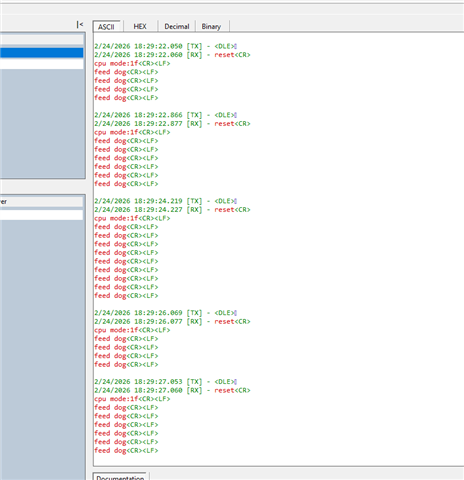Select timestamp 18:29:22.877 [RX] reset line
464x480 pixels.
[x=172, y=124]
